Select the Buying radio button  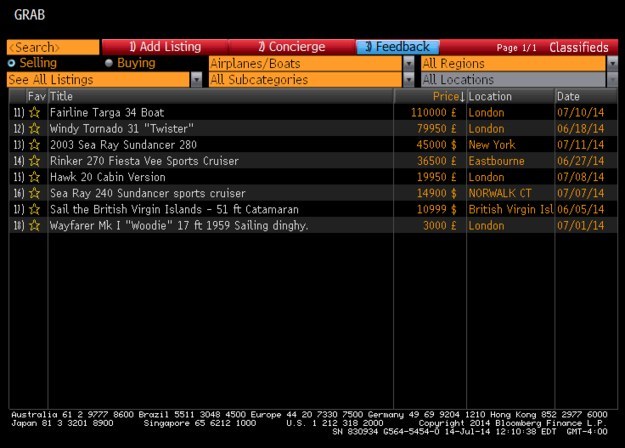pos(108,63)
